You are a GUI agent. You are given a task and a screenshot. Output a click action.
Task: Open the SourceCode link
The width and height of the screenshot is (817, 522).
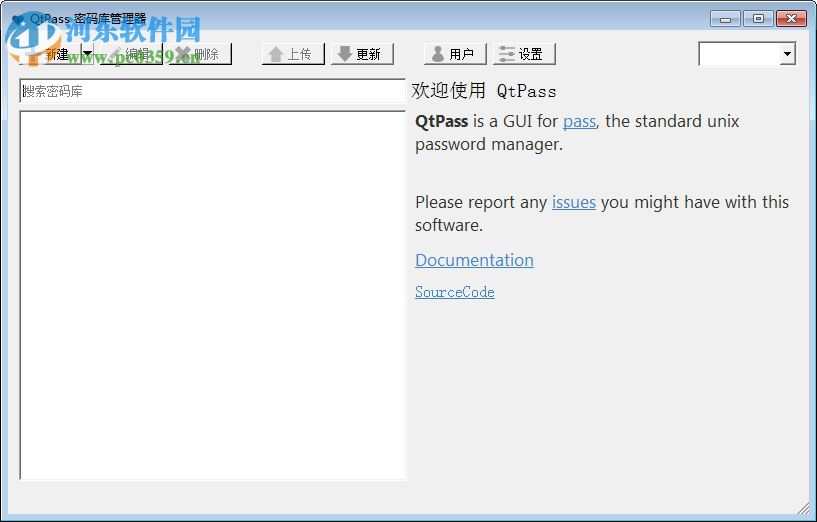[455, 292]
